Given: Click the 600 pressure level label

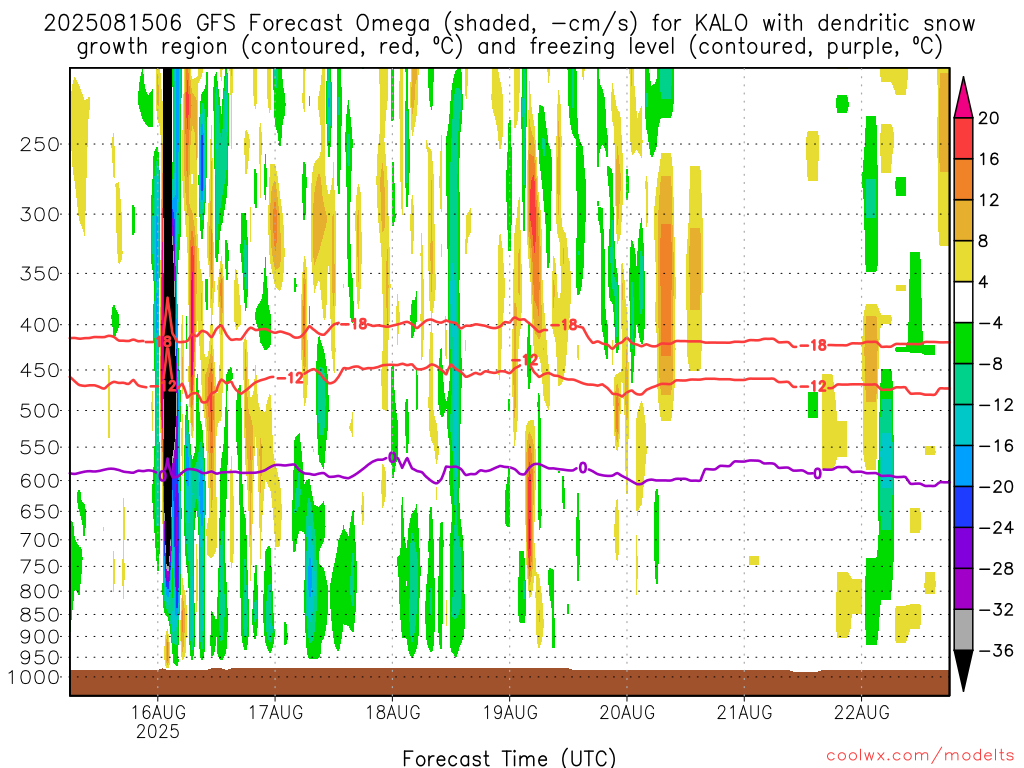Looking at the screenshot, I should (40, 481).
